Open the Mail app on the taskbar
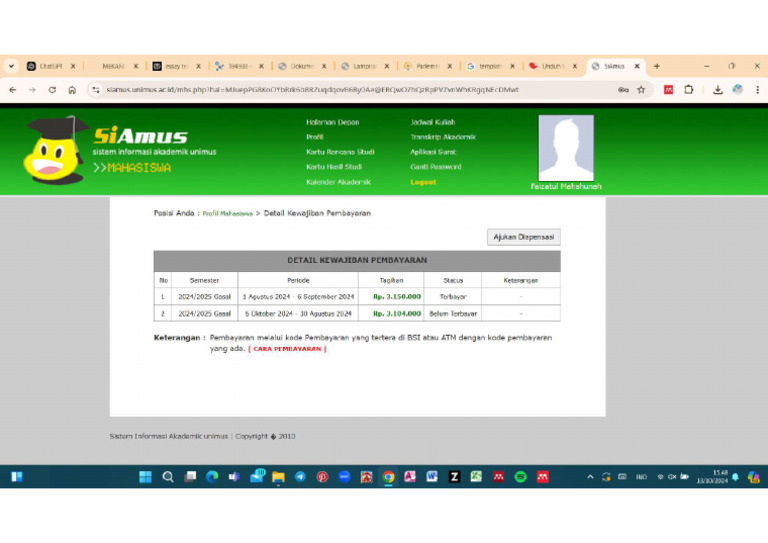Viewport: 768px width, 543px height. point(257,476)
